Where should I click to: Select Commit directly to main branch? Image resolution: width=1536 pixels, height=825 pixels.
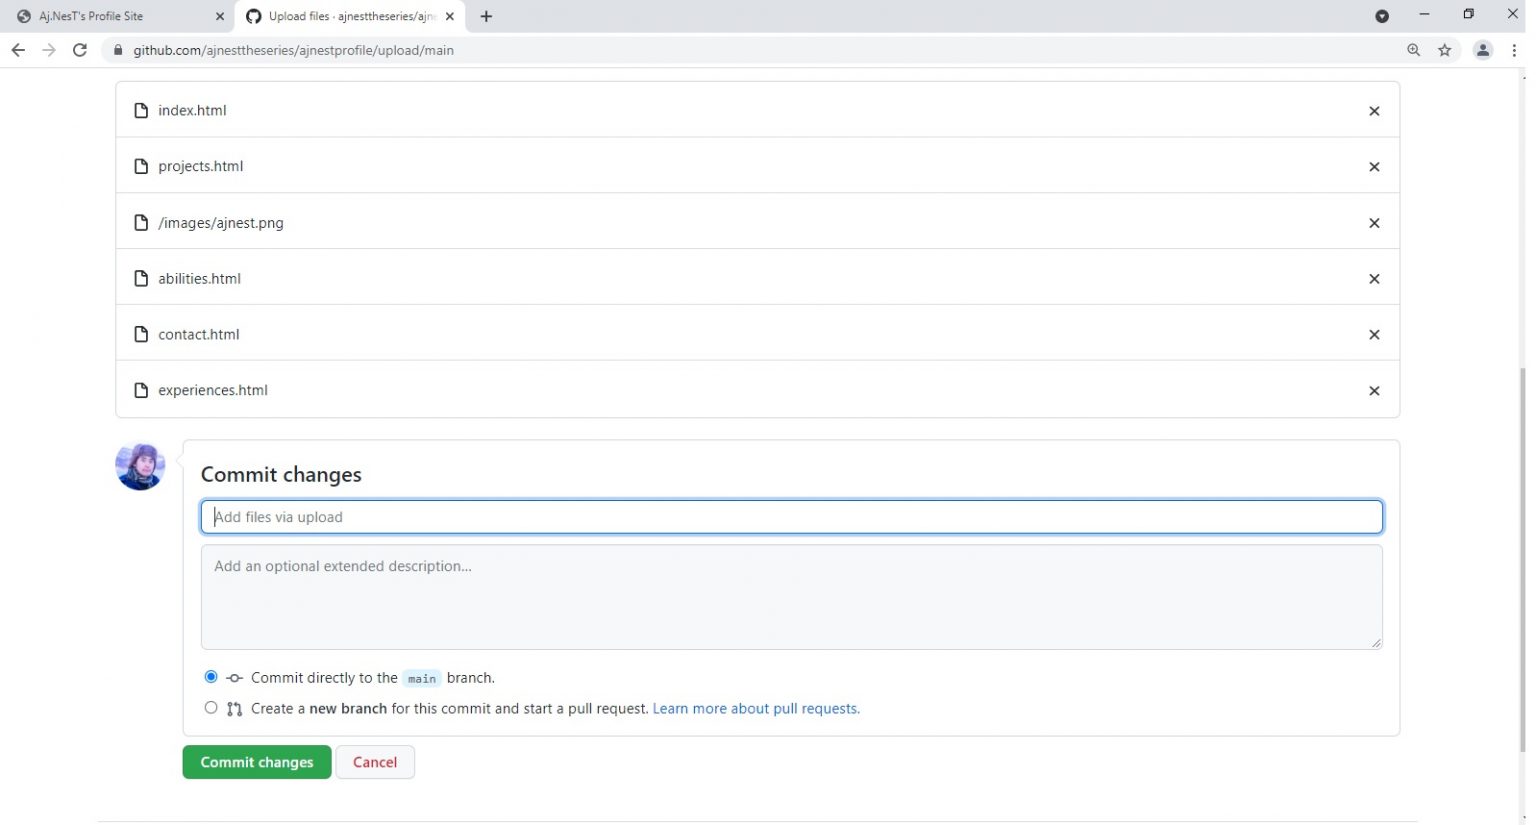point(211,677)
